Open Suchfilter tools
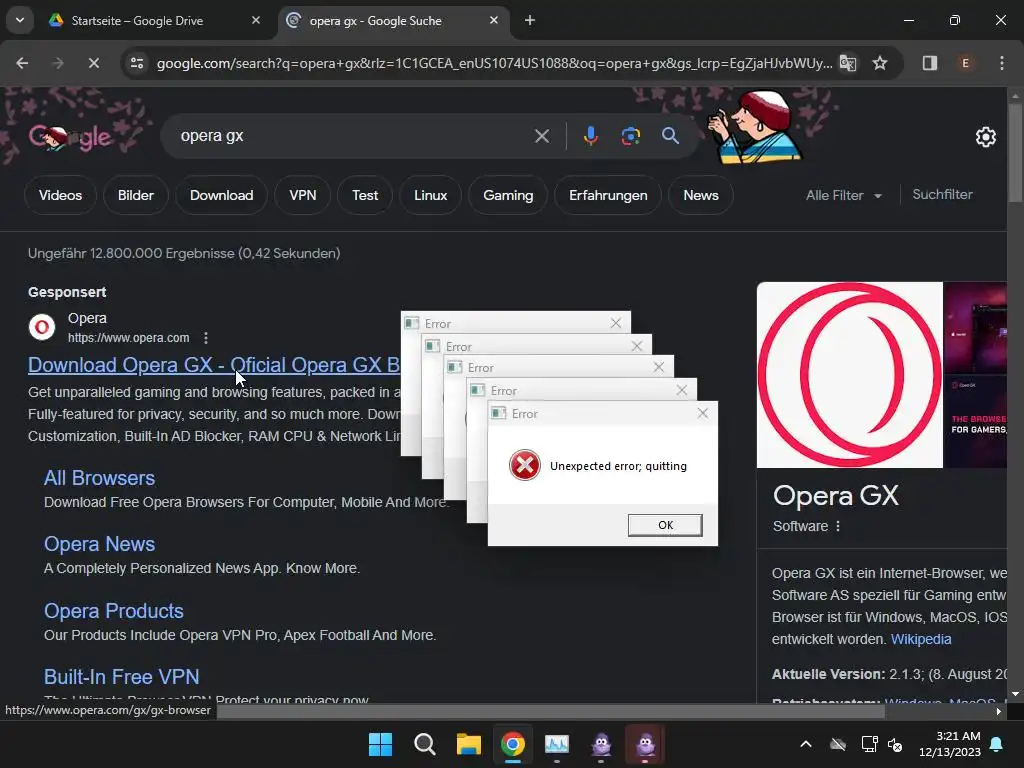1024x768 pixels. [942, 195]
